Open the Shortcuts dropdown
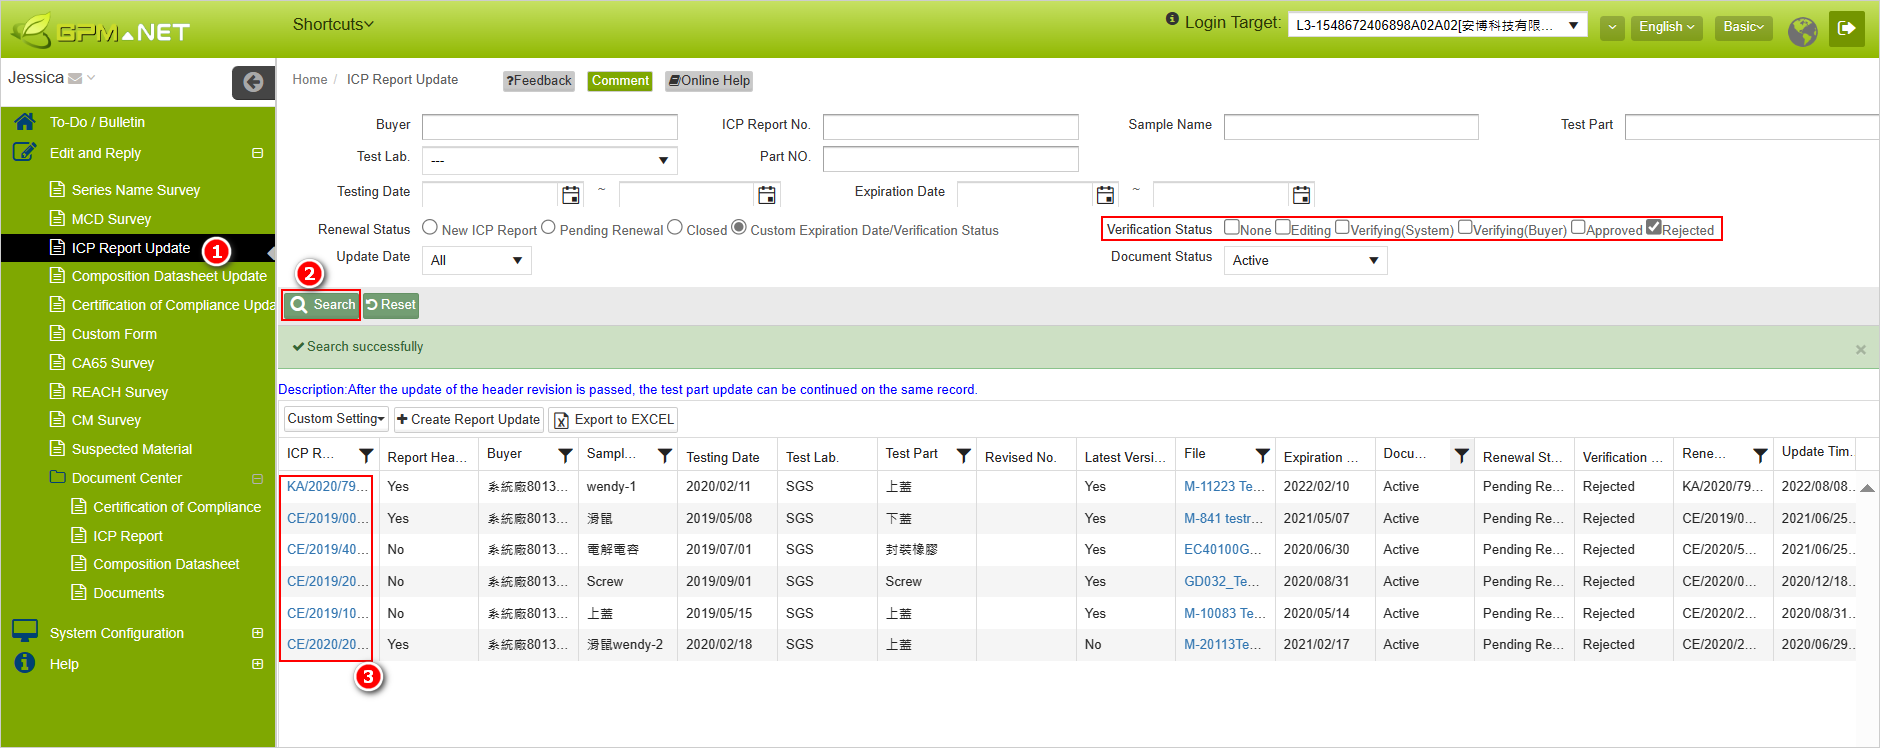The width and height of the screenshot is (1880, 748). [x=333, y=24]
